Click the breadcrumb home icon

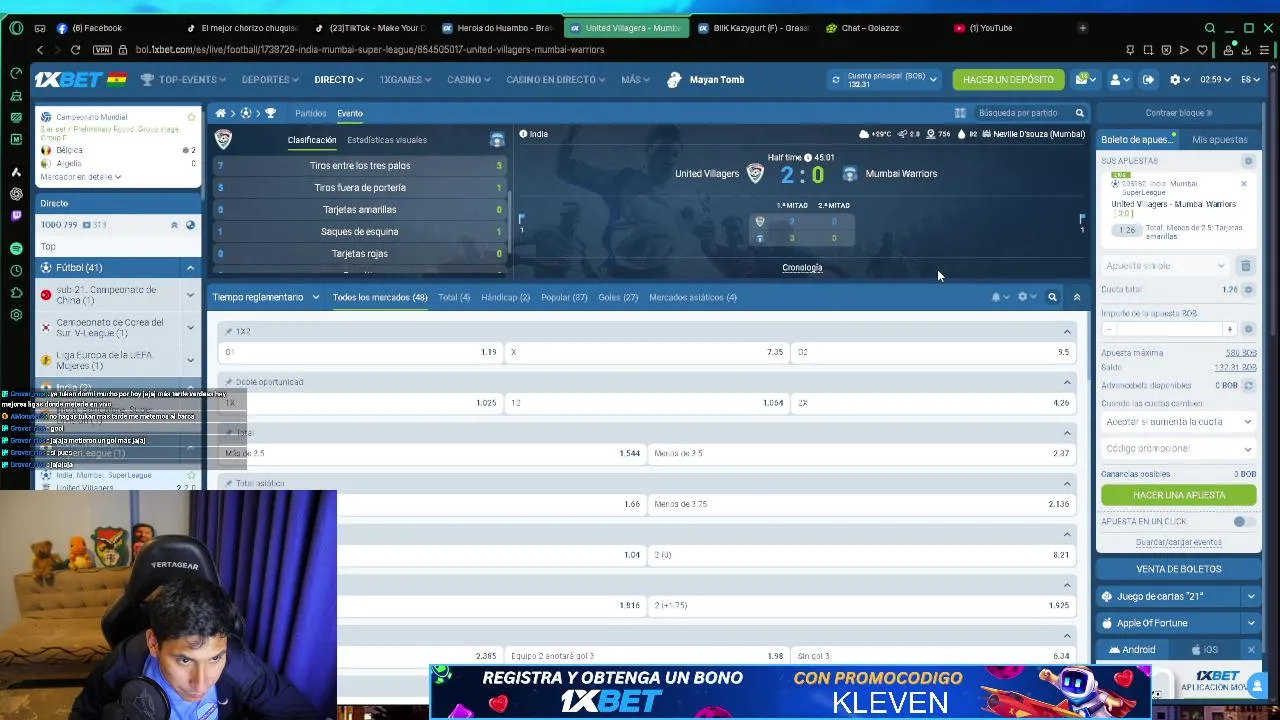[x=220, y=113]
